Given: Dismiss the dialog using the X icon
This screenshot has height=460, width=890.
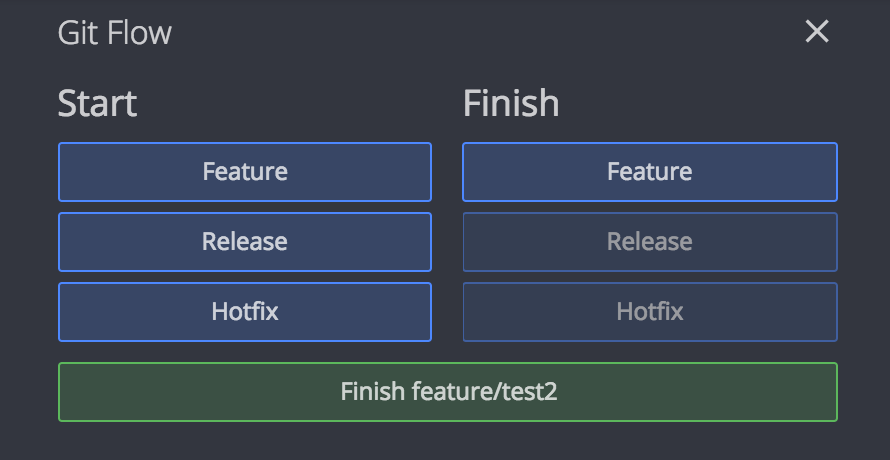Looking at the screenshot, I should click(x=817, y=31).
